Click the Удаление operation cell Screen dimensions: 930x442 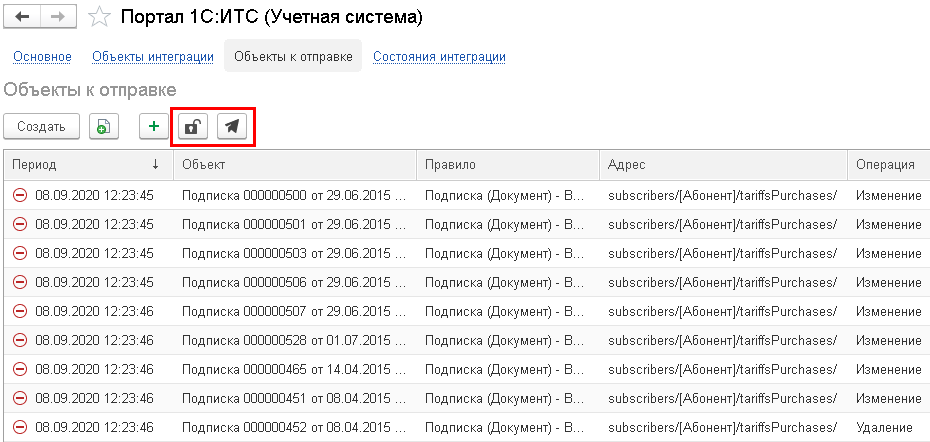(886, 427)
